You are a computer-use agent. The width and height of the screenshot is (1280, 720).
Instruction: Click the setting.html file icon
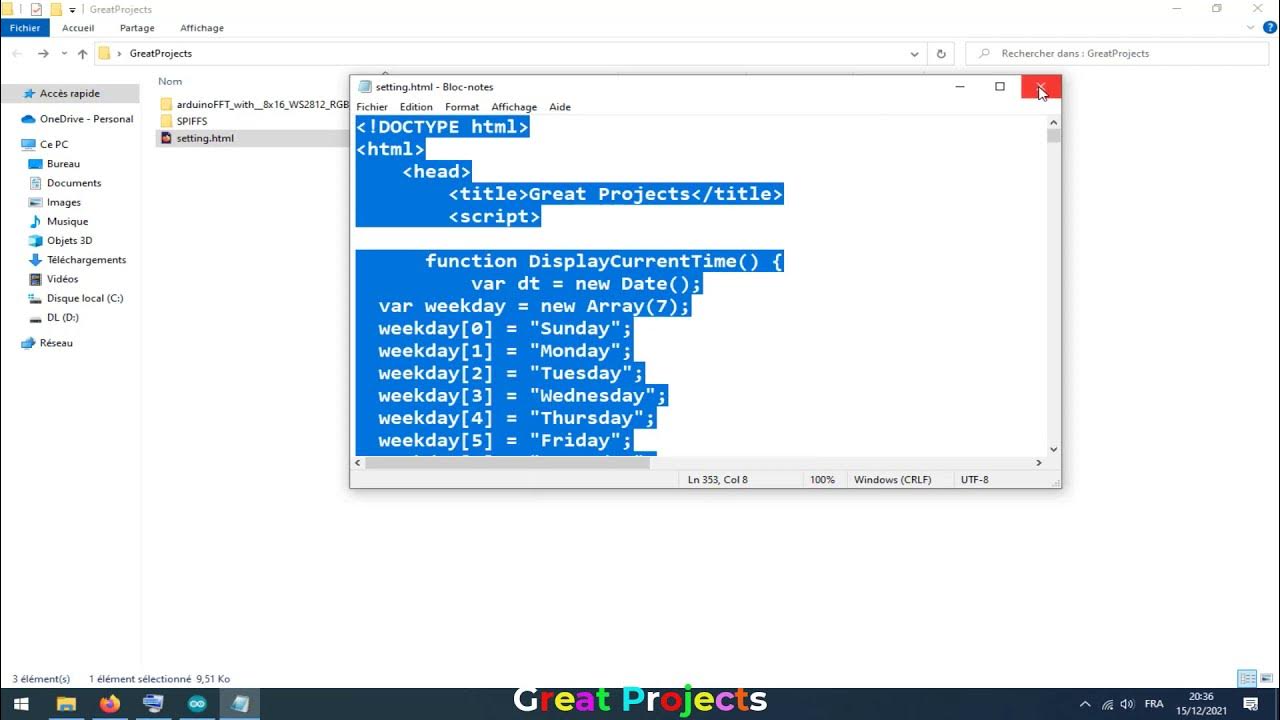point(166,138)
